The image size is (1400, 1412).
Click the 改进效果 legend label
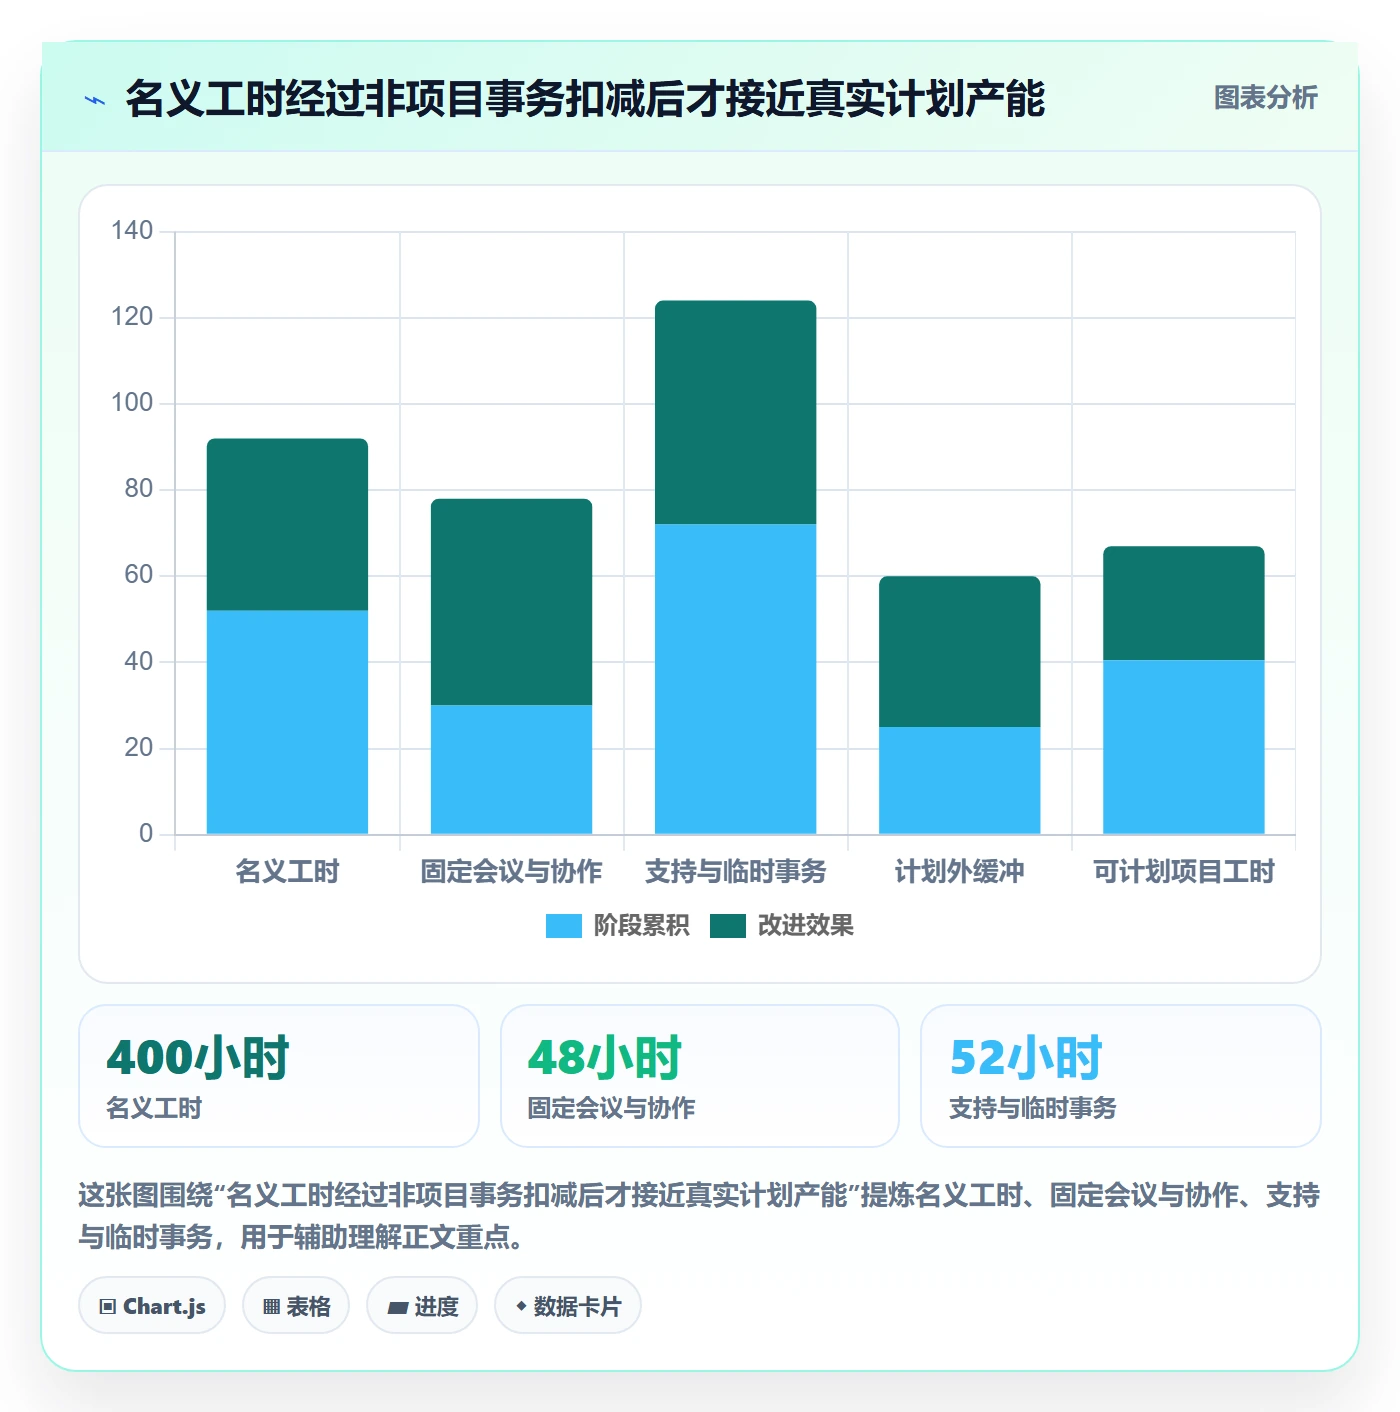[x=805, y=926]
